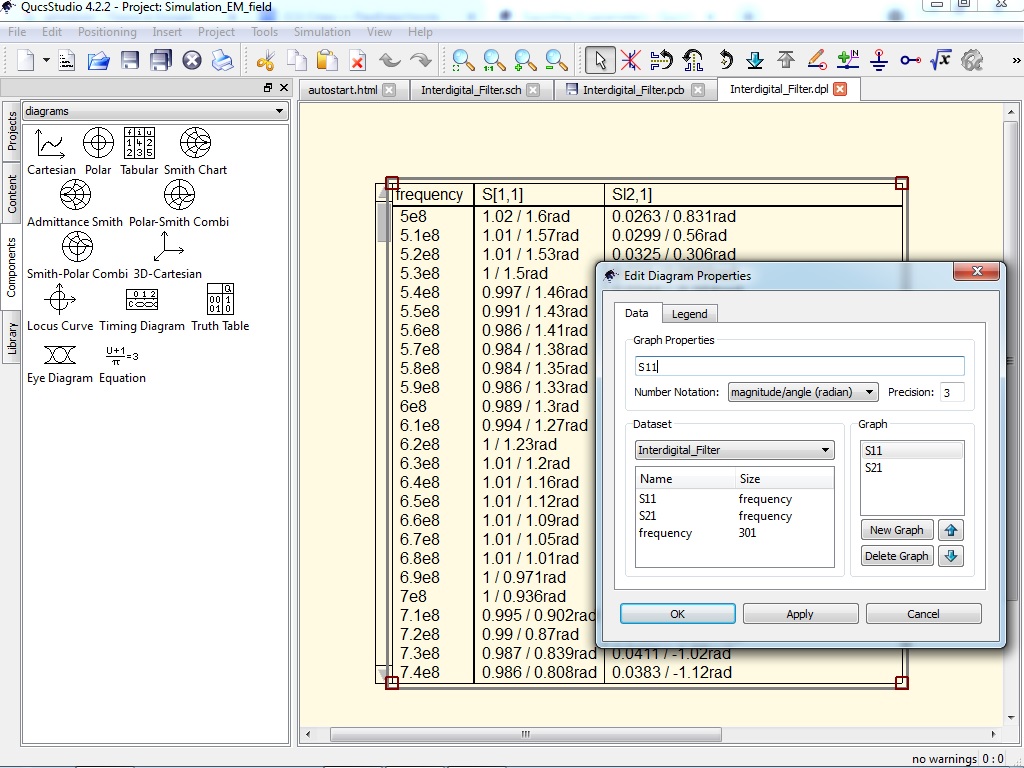Click the zoom to fit magnifier icon
The image size is (1024, 768).
pyautogui.click(x=463, y=61)
